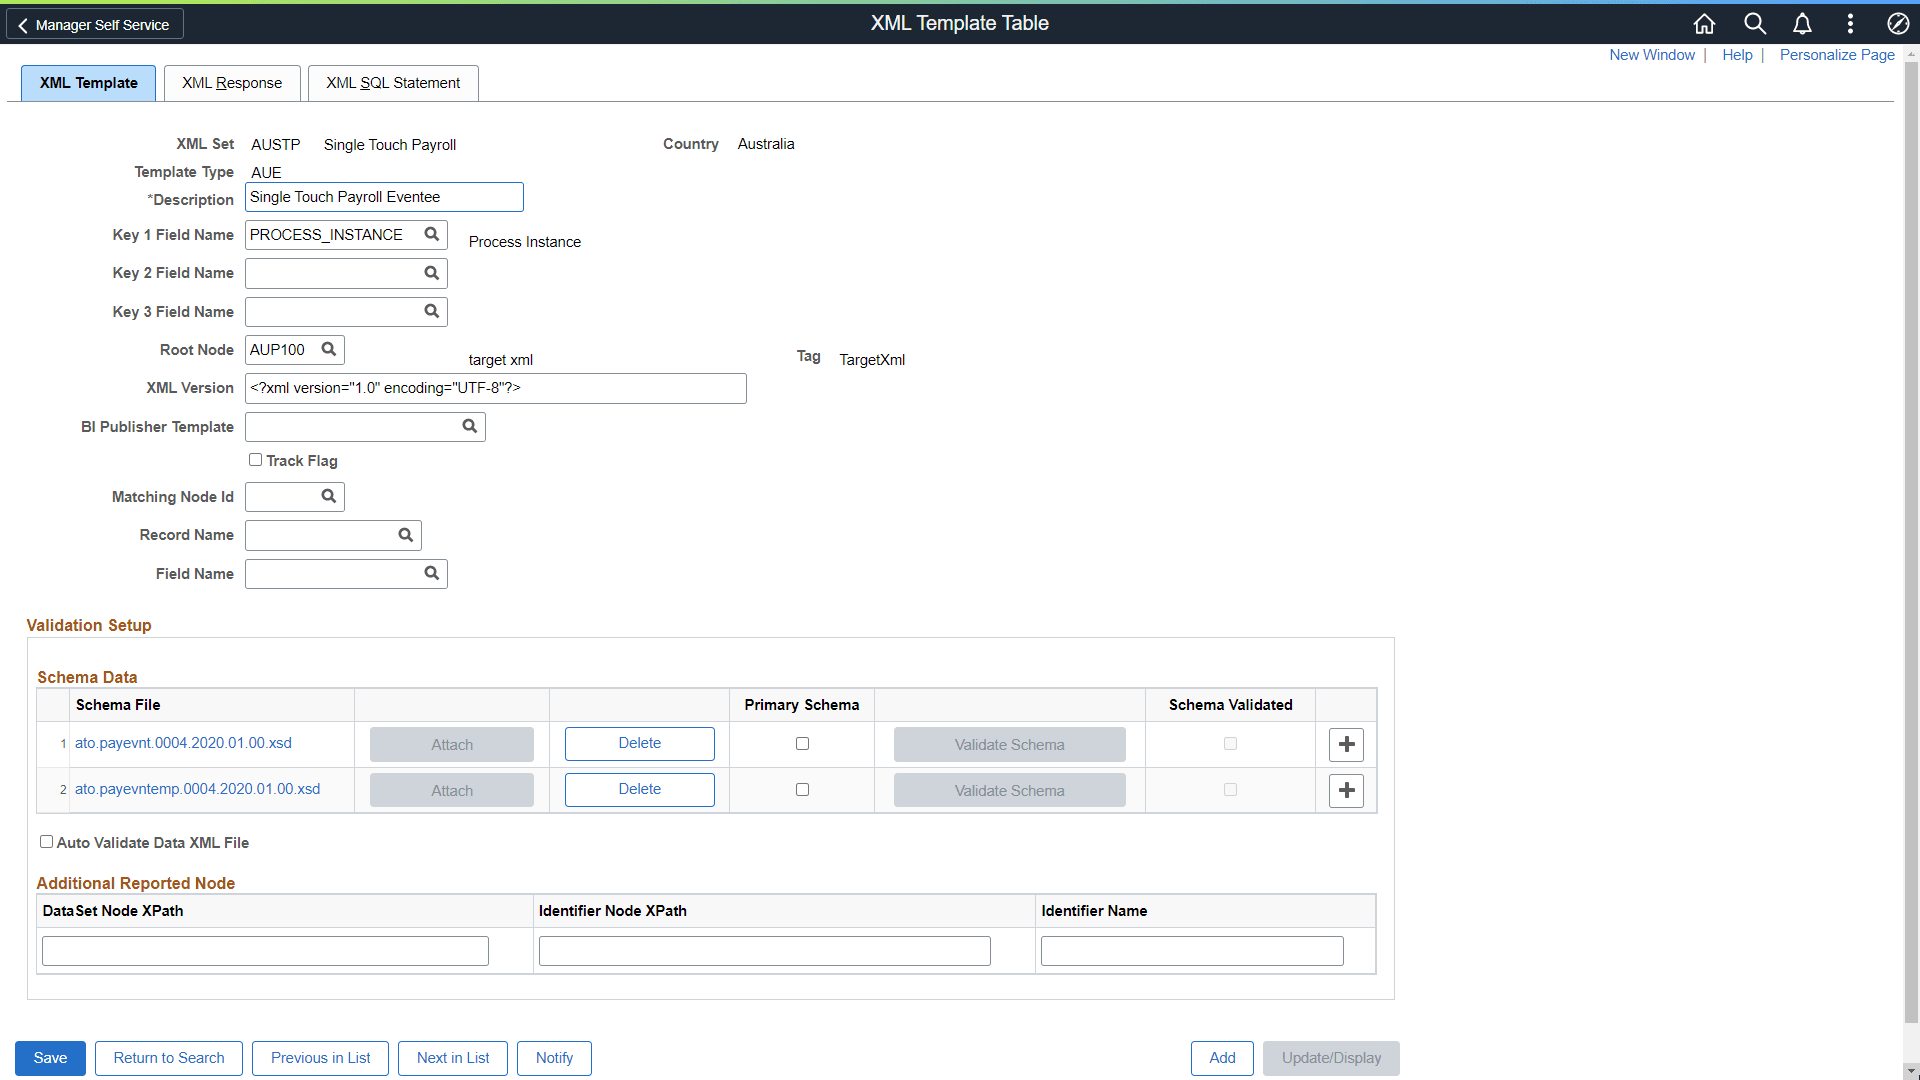Click Personalize Page link
Screen dimensions: 1920x1080
1836,55
